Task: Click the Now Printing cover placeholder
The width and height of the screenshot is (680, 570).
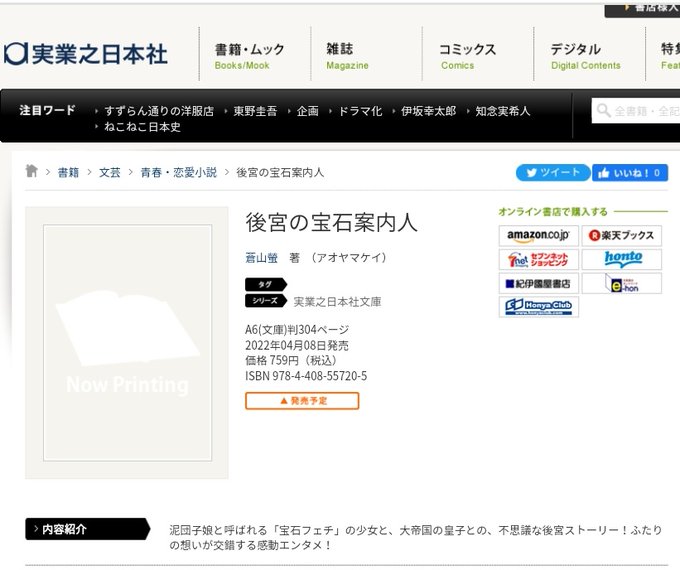Action: click(x=127, y=343)
